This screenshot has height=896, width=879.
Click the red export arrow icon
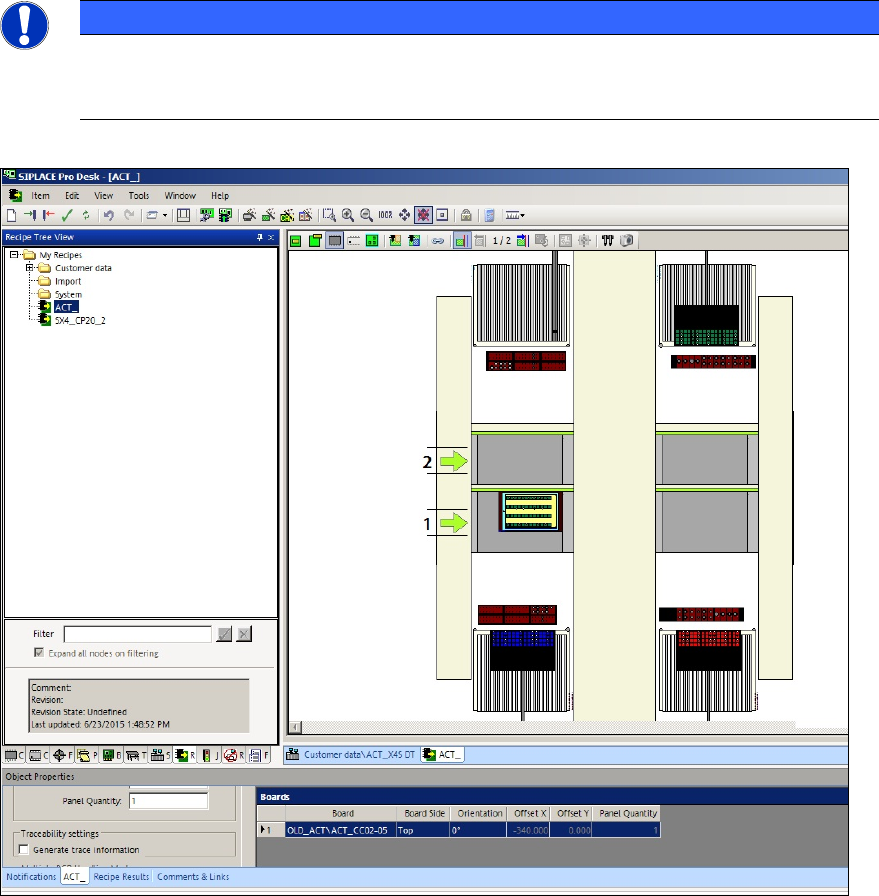[x=49, y=215]
